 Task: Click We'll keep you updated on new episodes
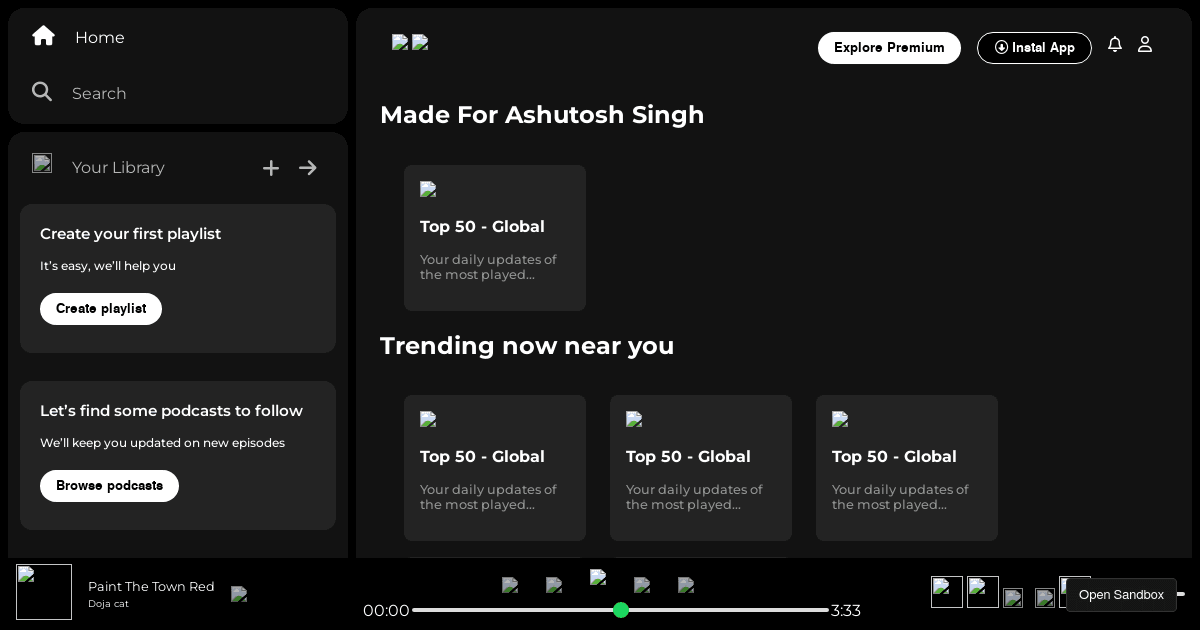click(x=162, y=443)
